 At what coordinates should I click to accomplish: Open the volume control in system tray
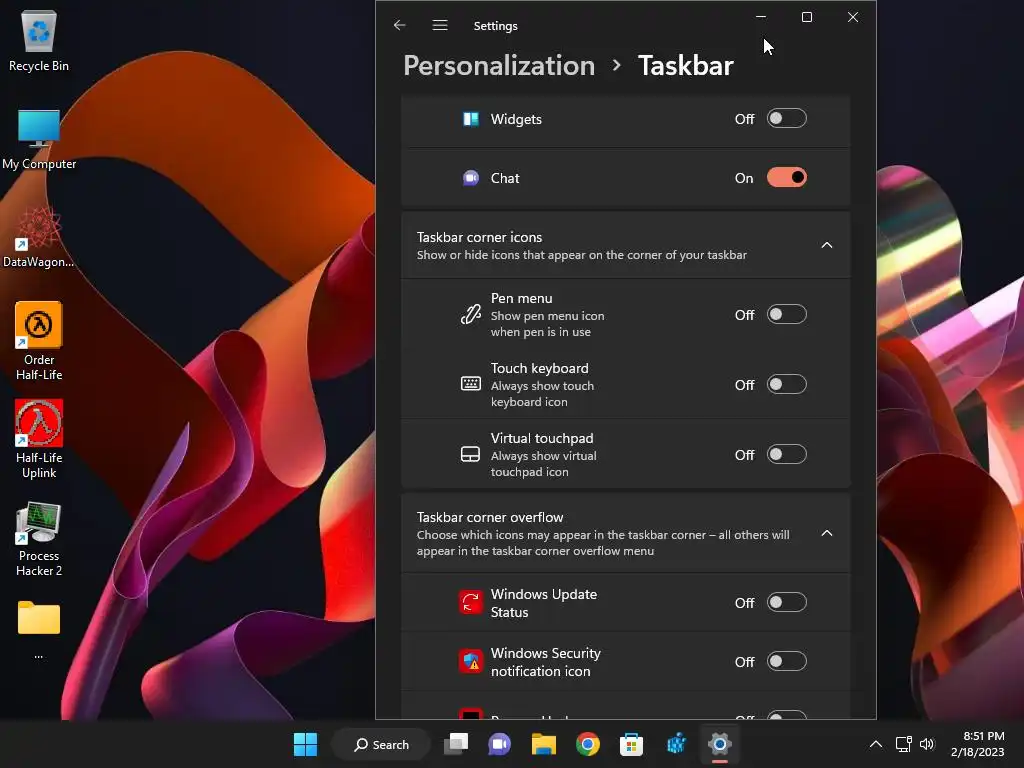pyautogui.click(x=927, y=744)
